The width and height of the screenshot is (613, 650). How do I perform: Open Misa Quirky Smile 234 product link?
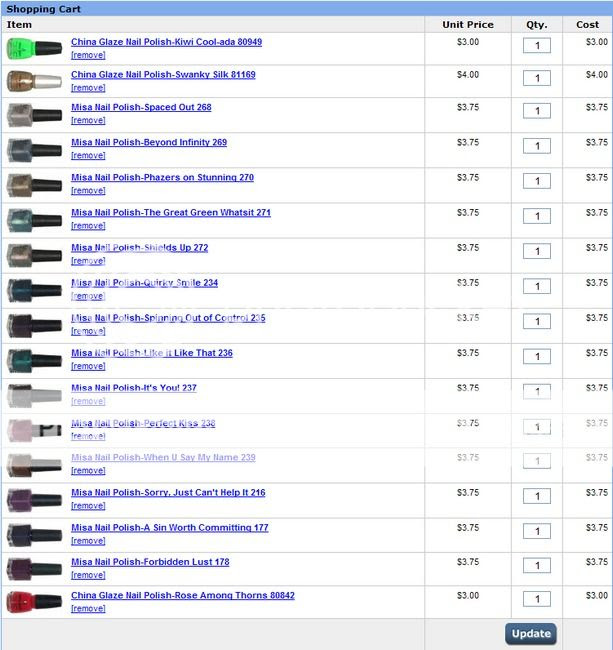(145, 283)
